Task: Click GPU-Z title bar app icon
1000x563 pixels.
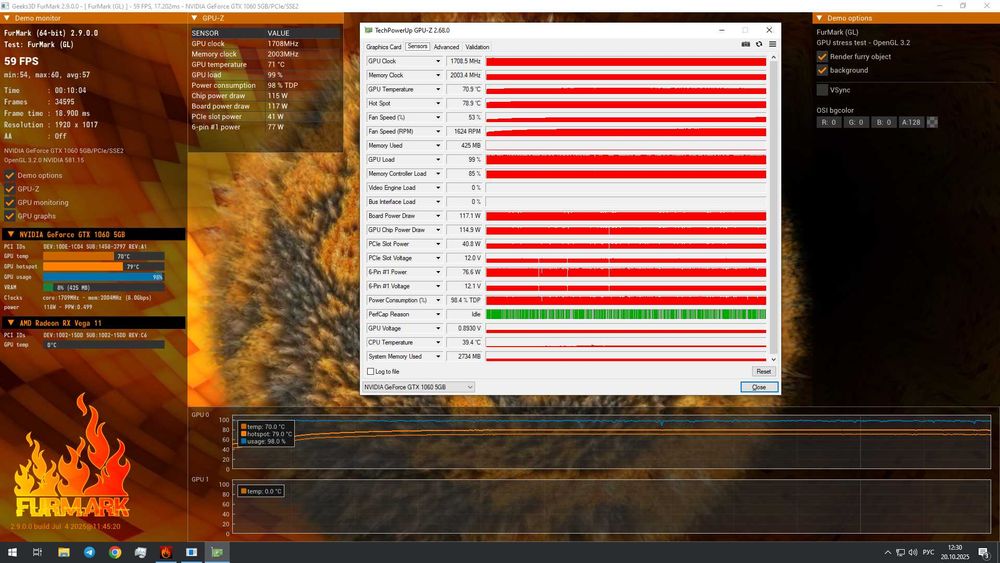Action: coord(368,30)
